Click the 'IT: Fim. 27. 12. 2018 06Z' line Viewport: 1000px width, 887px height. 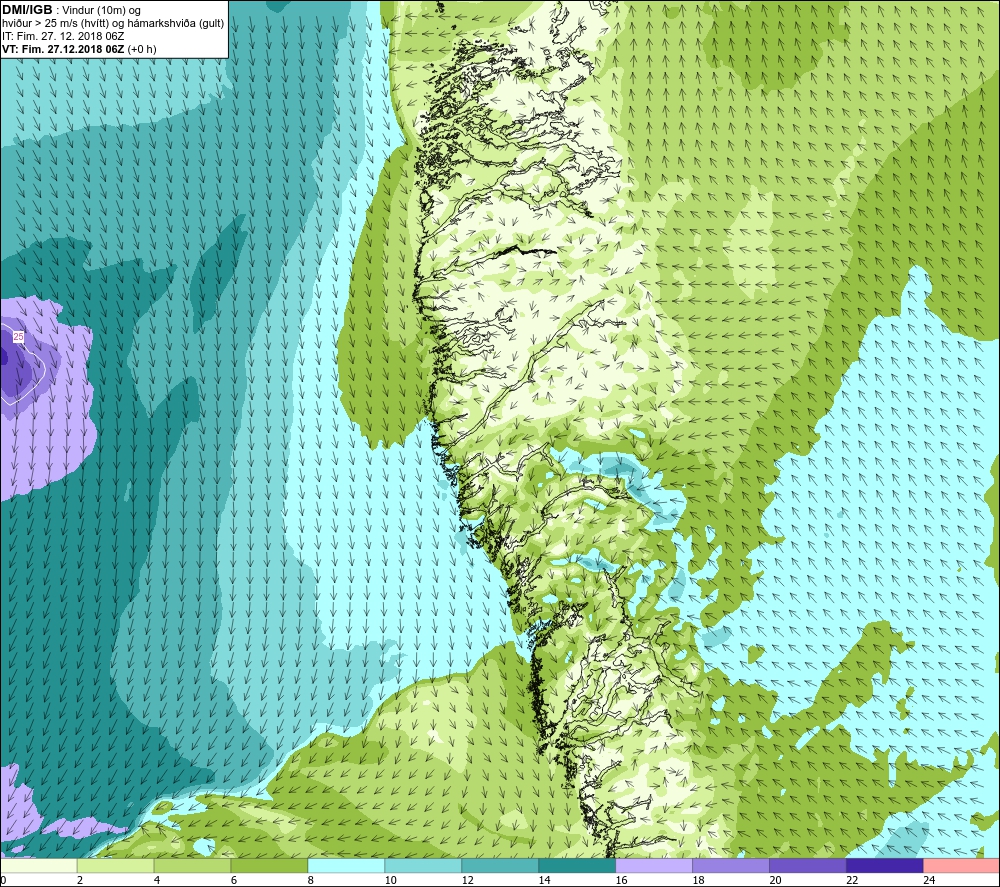coord(63,36)
